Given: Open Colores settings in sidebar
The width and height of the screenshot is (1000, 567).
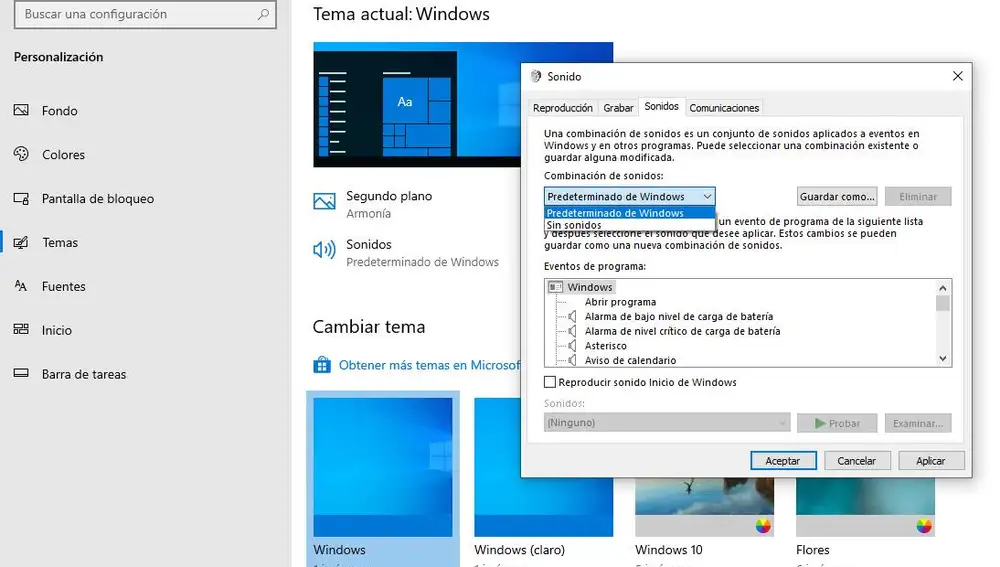Looking at the screenshot, I should (63, 154).
